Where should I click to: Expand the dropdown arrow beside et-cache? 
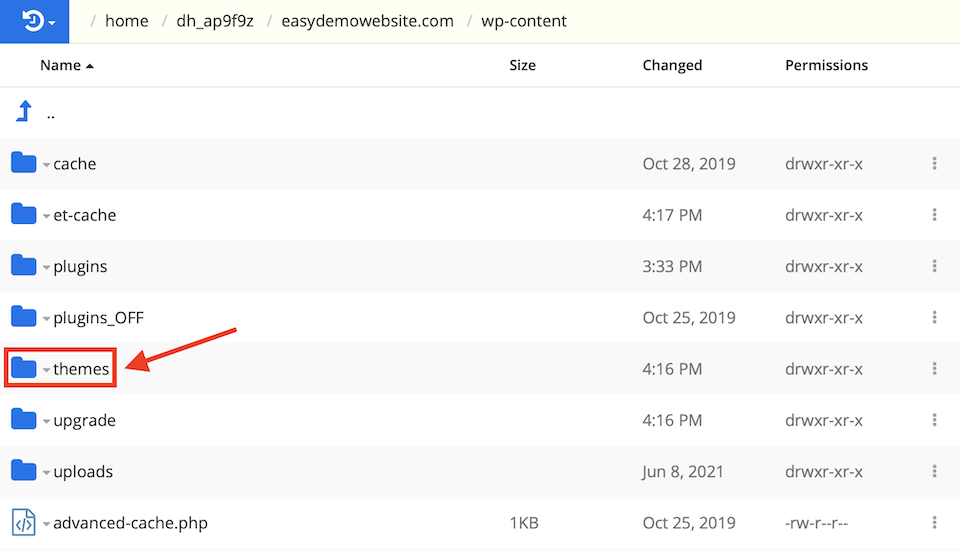pyautogui.click(x=46, y=216)
